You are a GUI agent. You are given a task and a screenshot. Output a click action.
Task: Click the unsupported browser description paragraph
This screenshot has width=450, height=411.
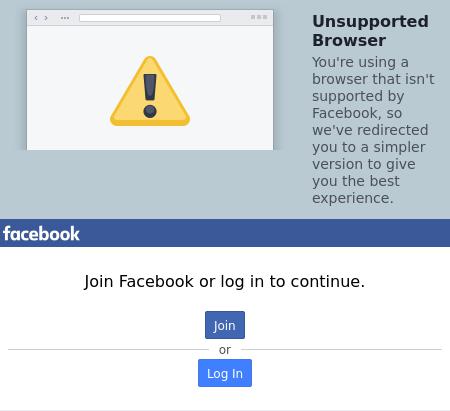pos(373,130)
